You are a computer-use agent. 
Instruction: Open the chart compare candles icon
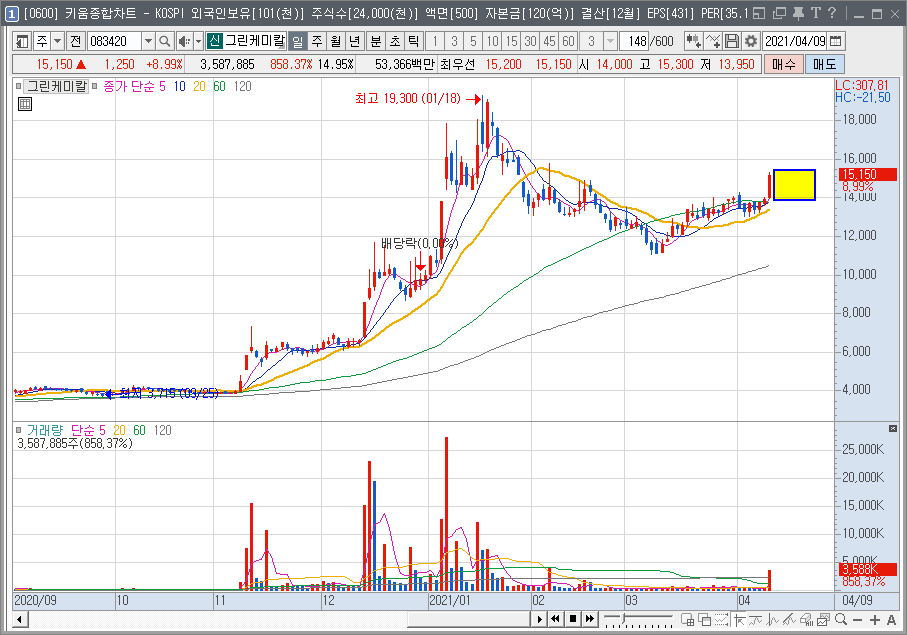[693, 41]
